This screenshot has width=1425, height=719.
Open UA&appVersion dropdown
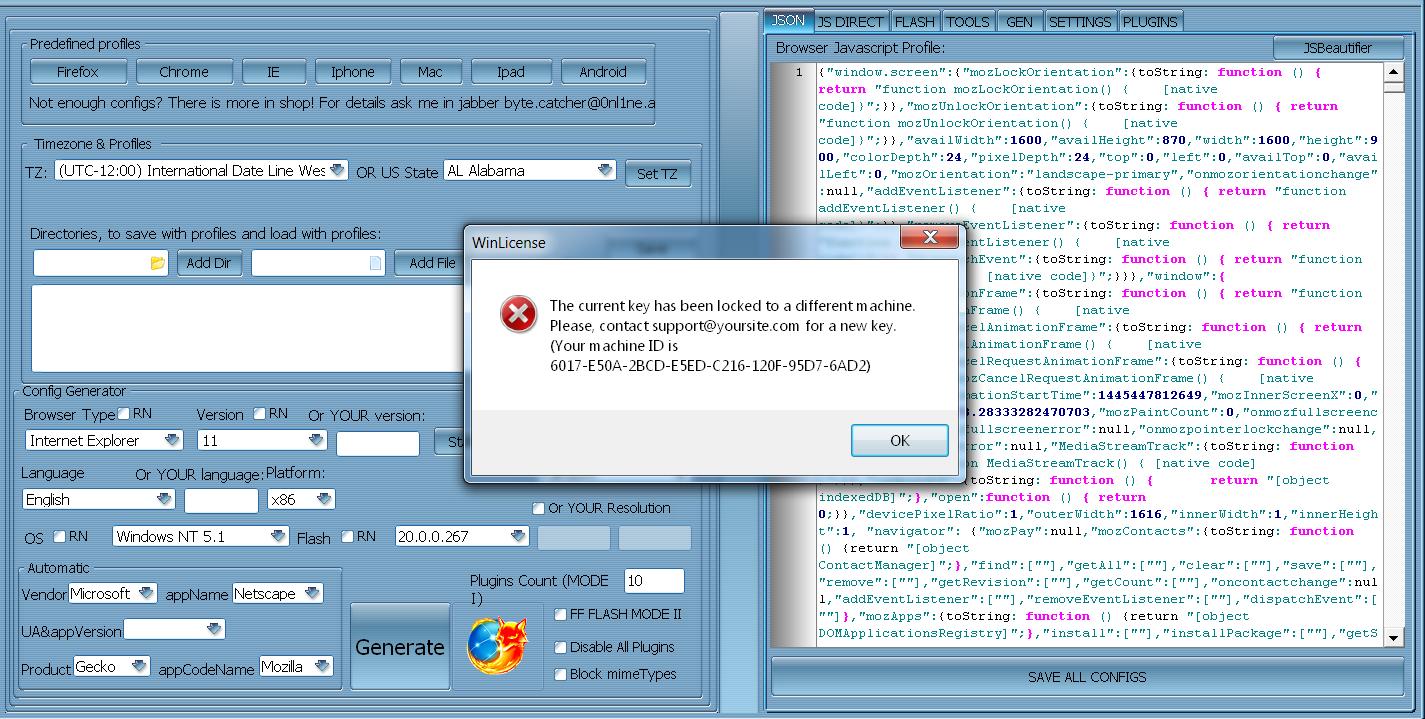(x=175, y=629)
